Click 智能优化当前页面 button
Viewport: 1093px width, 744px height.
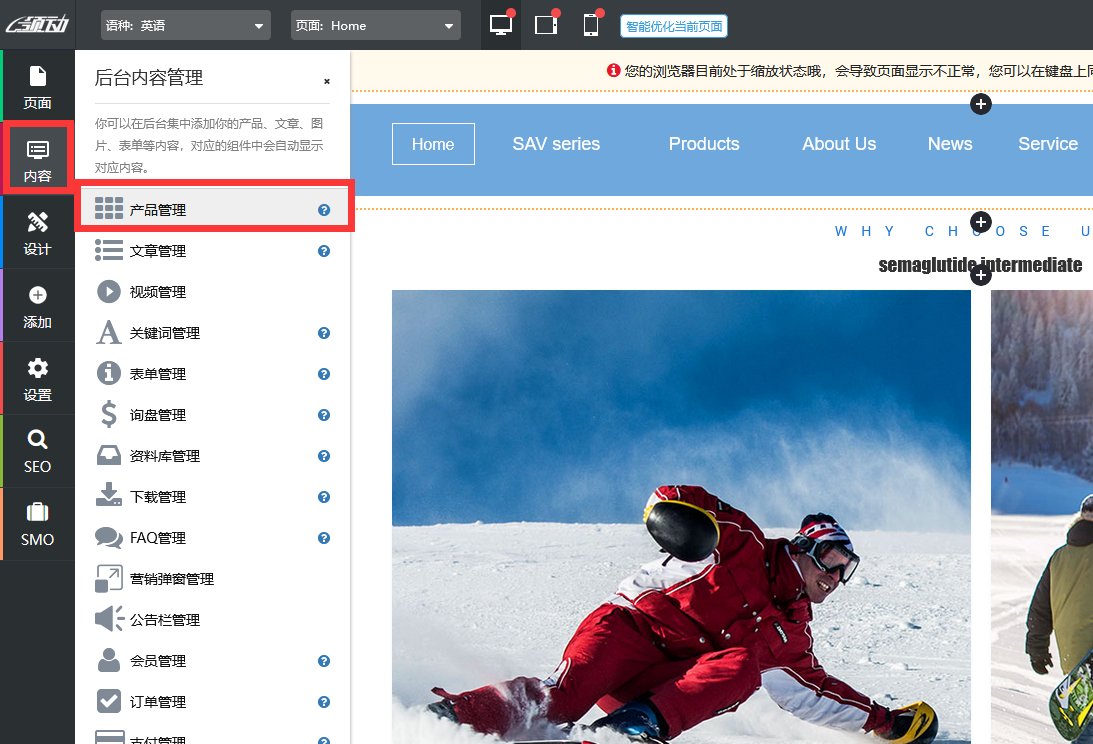click(673, 26)
